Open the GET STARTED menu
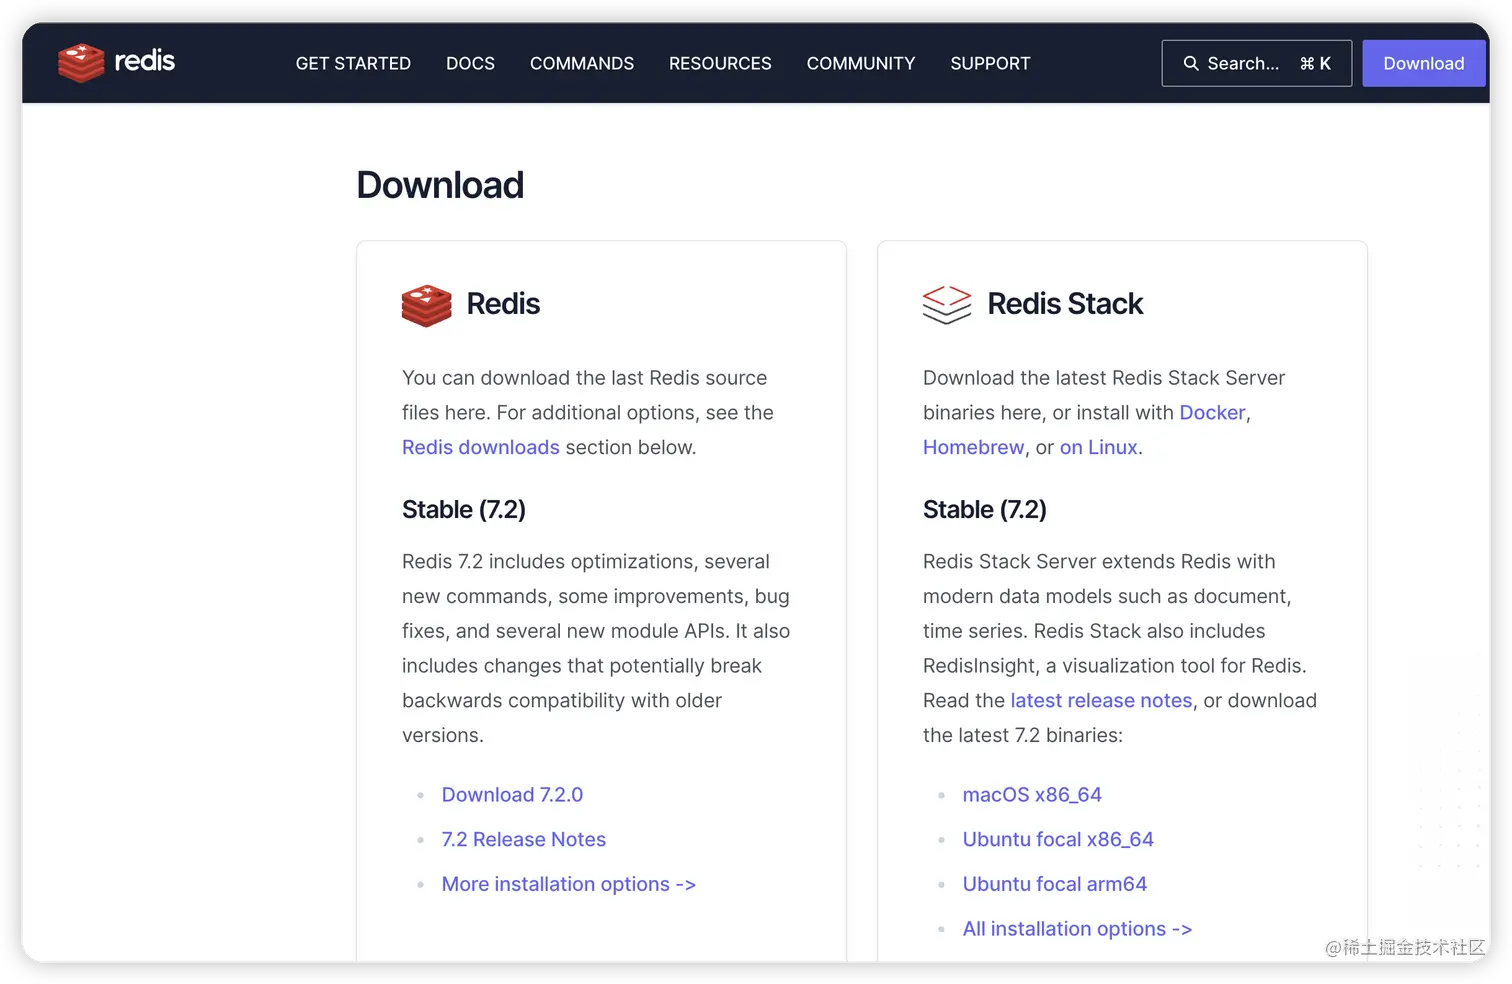Viewport: 1512px width, 984px height. pyautogui.click(x=353, y=63)
